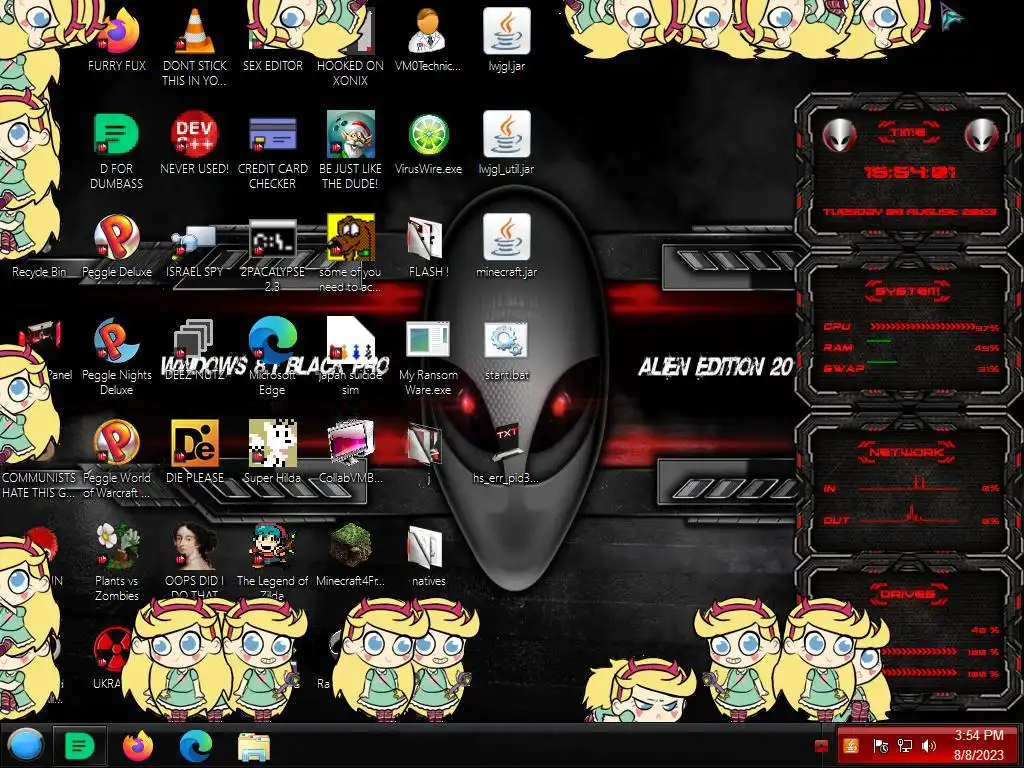Image resolution: width=1024 pixels, height=768 pixels.
Task: Open the CREDIT CARD CHECKER shortcut
Action: (x=272, y=134)
